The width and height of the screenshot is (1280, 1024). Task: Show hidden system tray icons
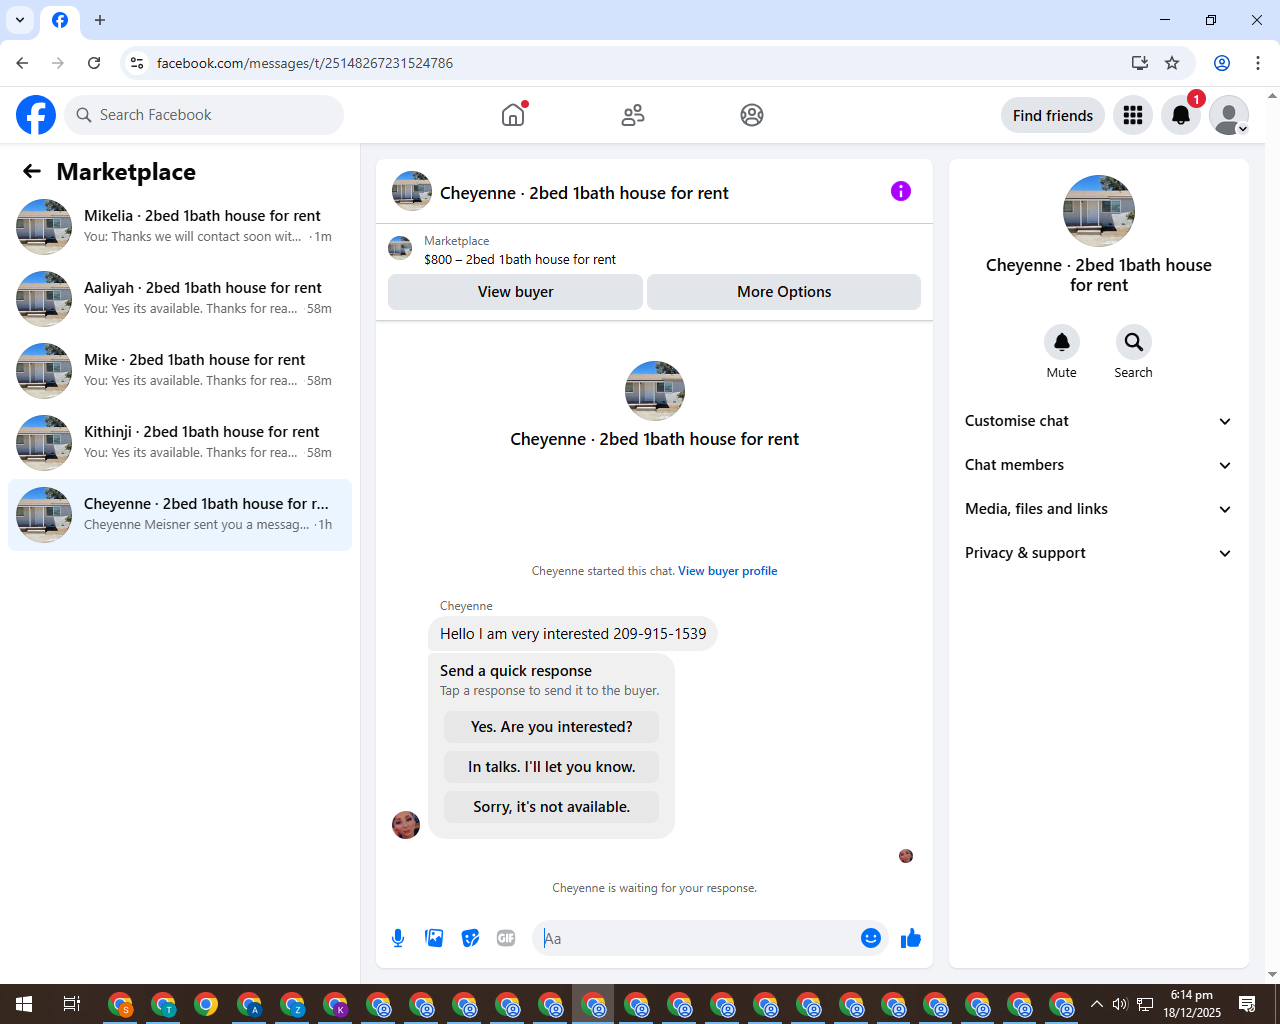pos(1097,1004)
